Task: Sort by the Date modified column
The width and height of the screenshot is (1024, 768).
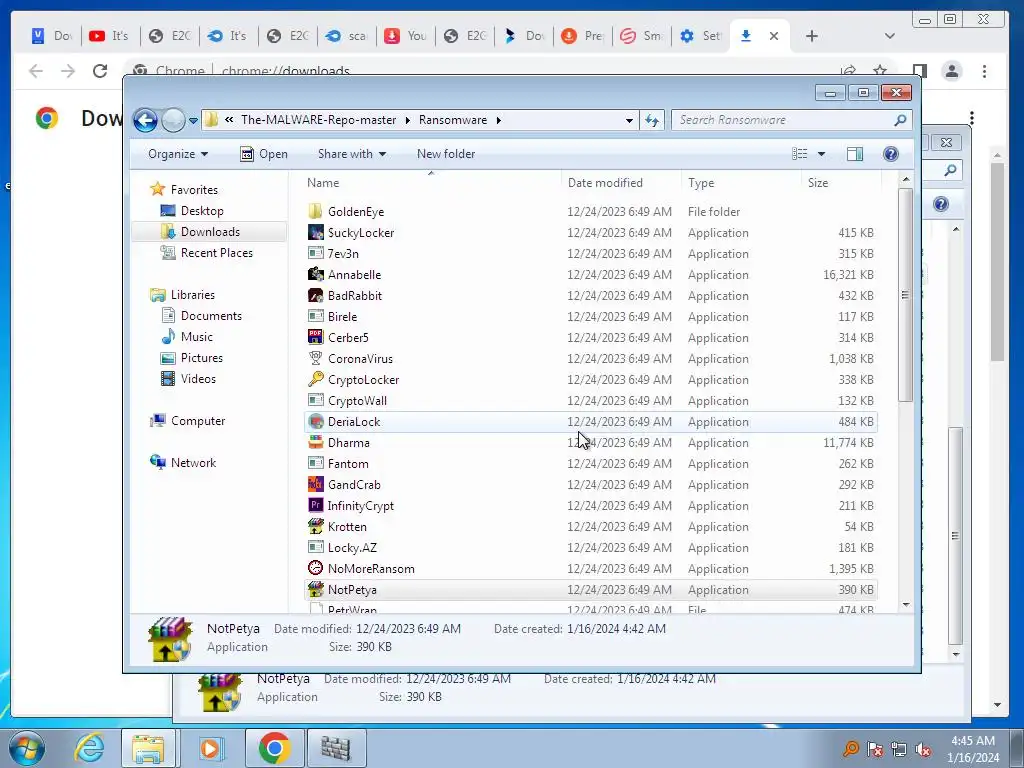Action: point(621,183)
